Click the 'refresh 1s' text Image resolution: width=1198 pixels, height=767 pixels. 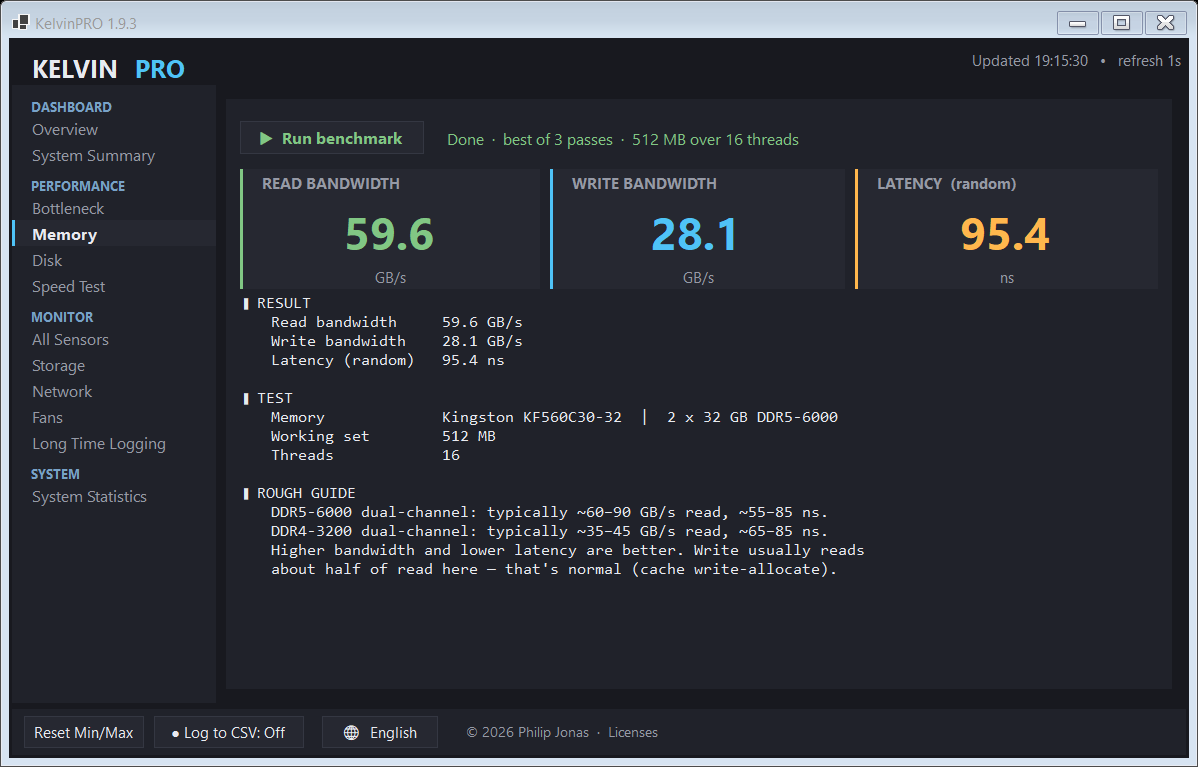(1149, 61)
